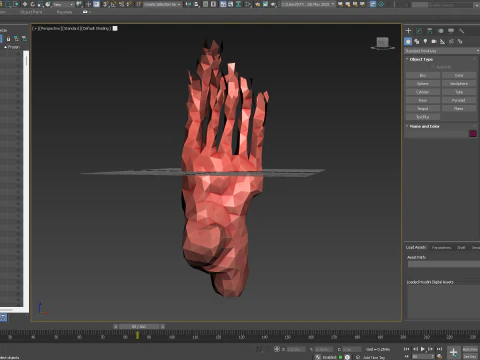Select the Rotate tool in main toolbar
The height and width of the screenshot is (360, 480).
[32, 4]
